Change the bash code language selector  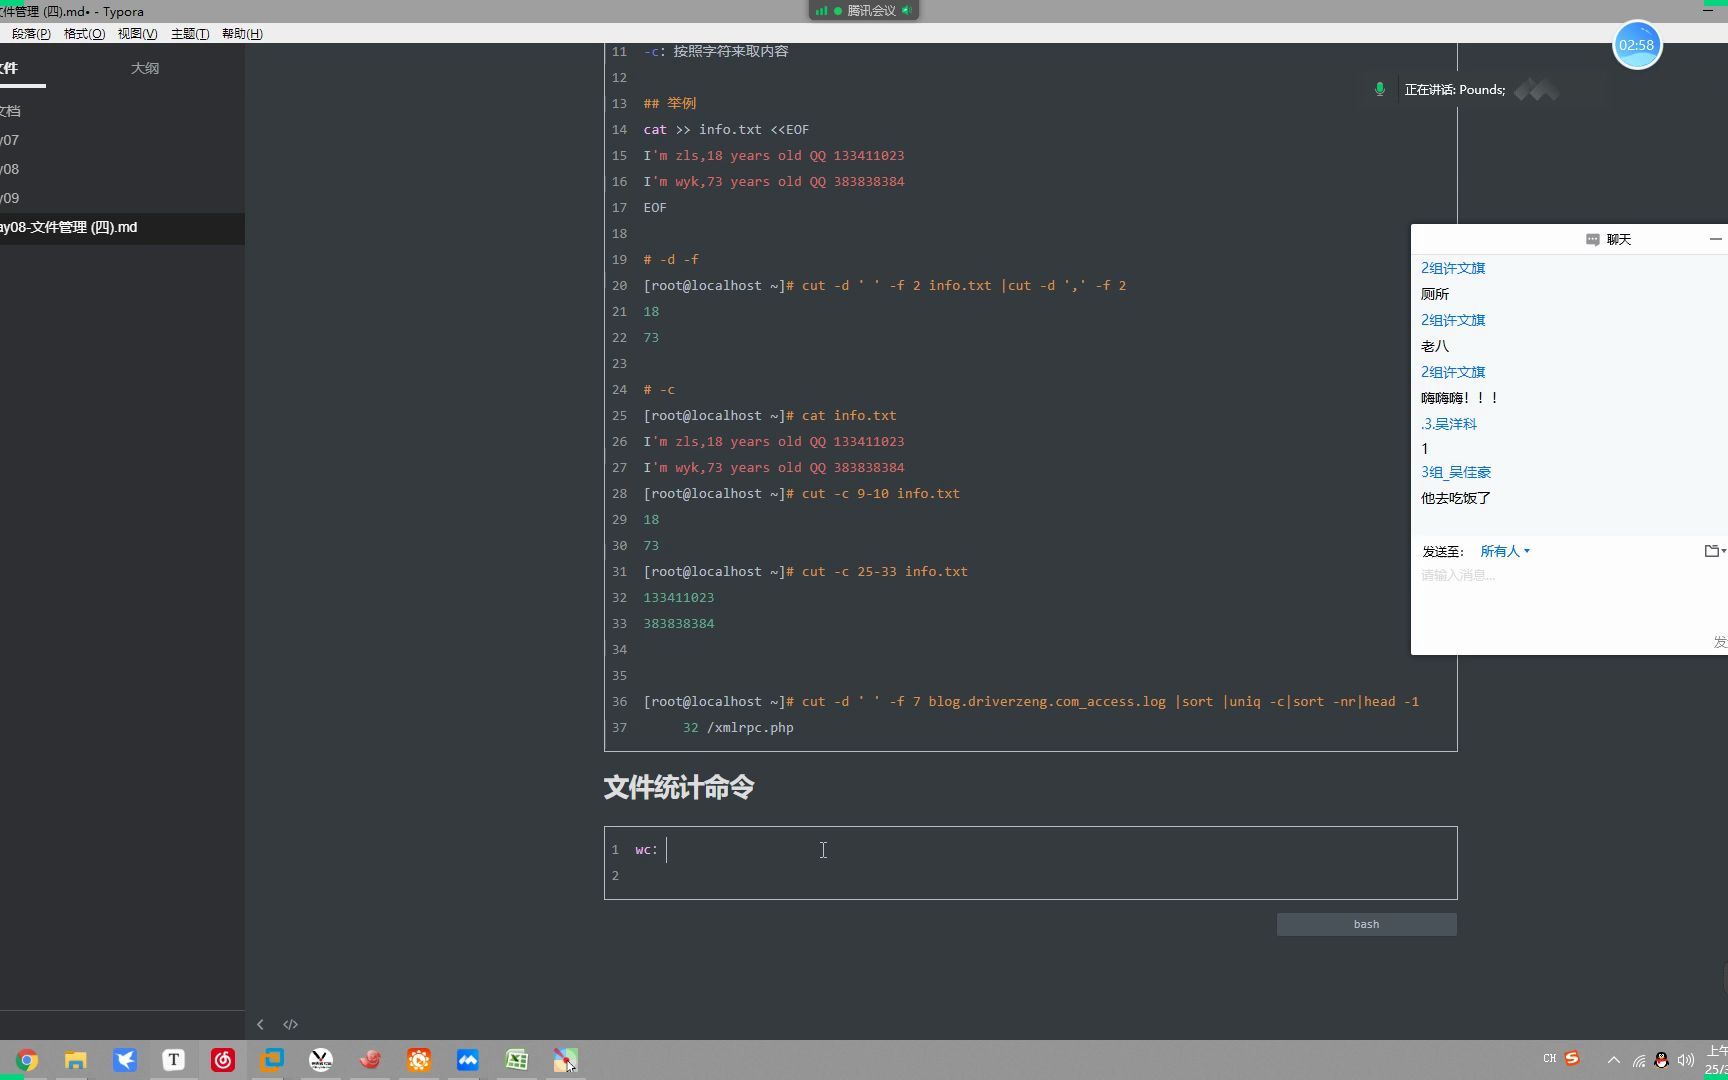coord(1366,924)
